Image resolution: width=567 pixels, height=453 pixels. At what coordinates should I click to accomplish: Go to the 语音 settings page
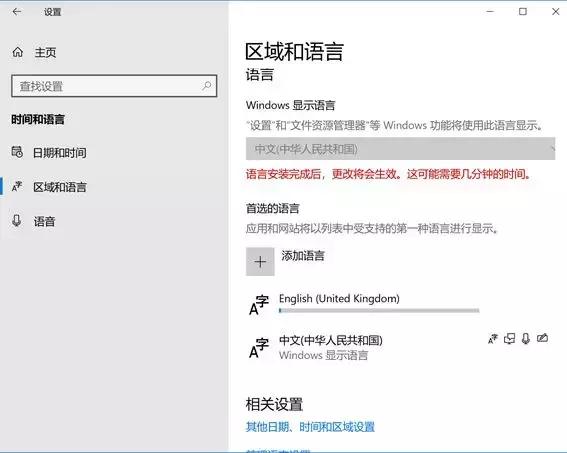tap(44, 221)
